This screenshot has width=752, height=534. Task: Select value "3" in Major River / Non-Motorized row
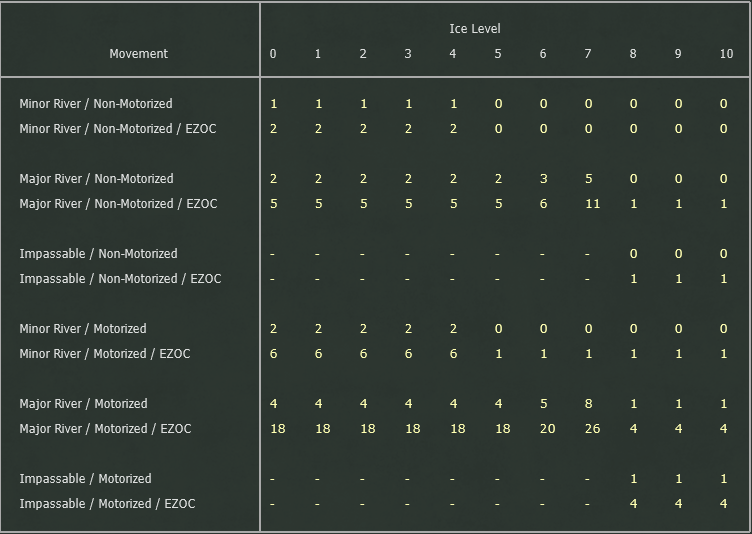coord(543,178)
